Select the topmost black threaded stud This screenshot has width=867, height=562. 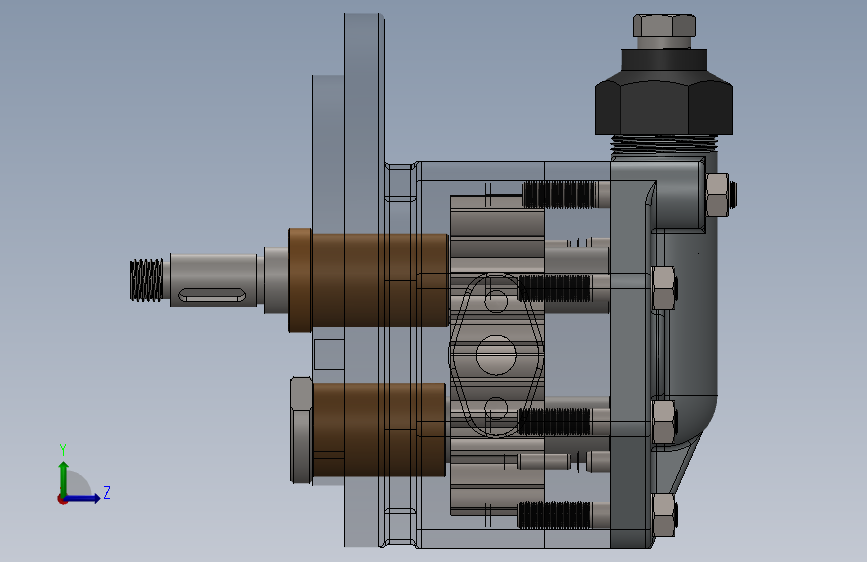[x=559, y=195]
